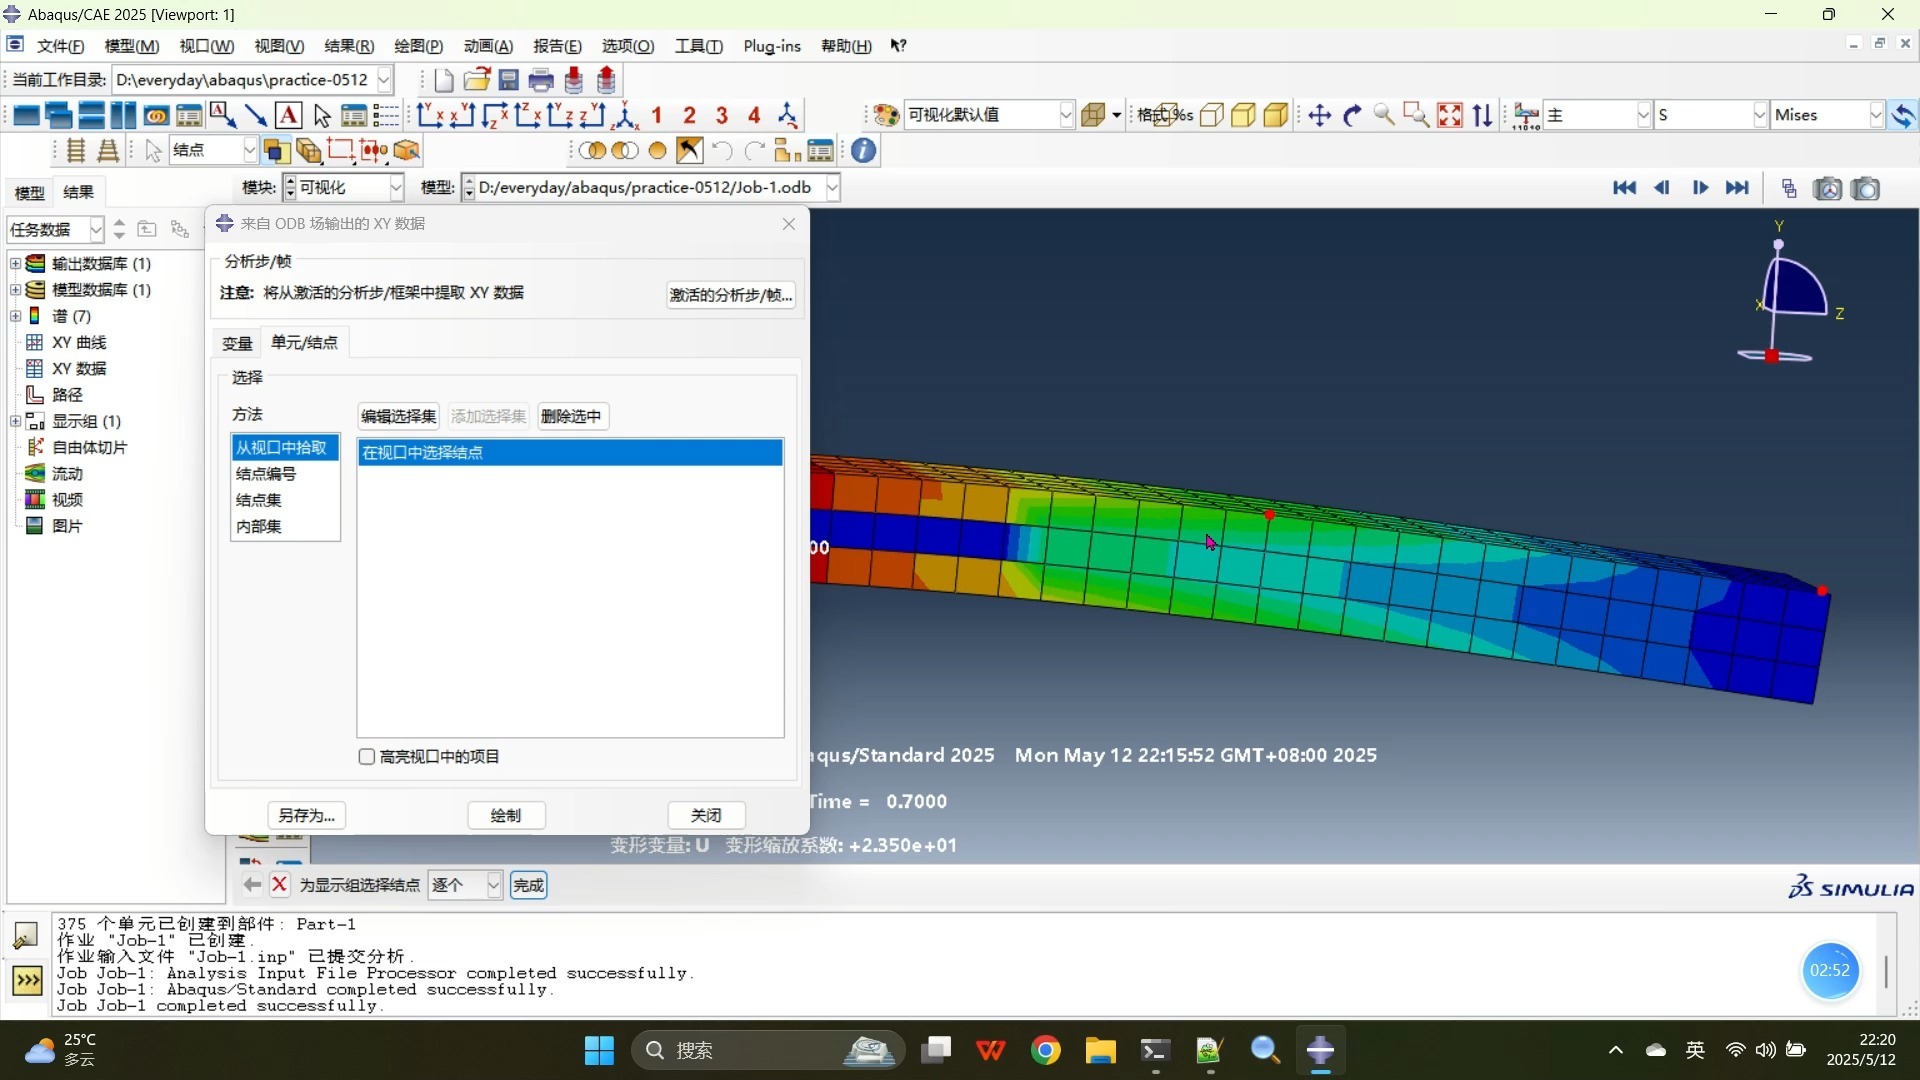
Task: Click the Rotate view tool
Action: [x=1352, y=116]
